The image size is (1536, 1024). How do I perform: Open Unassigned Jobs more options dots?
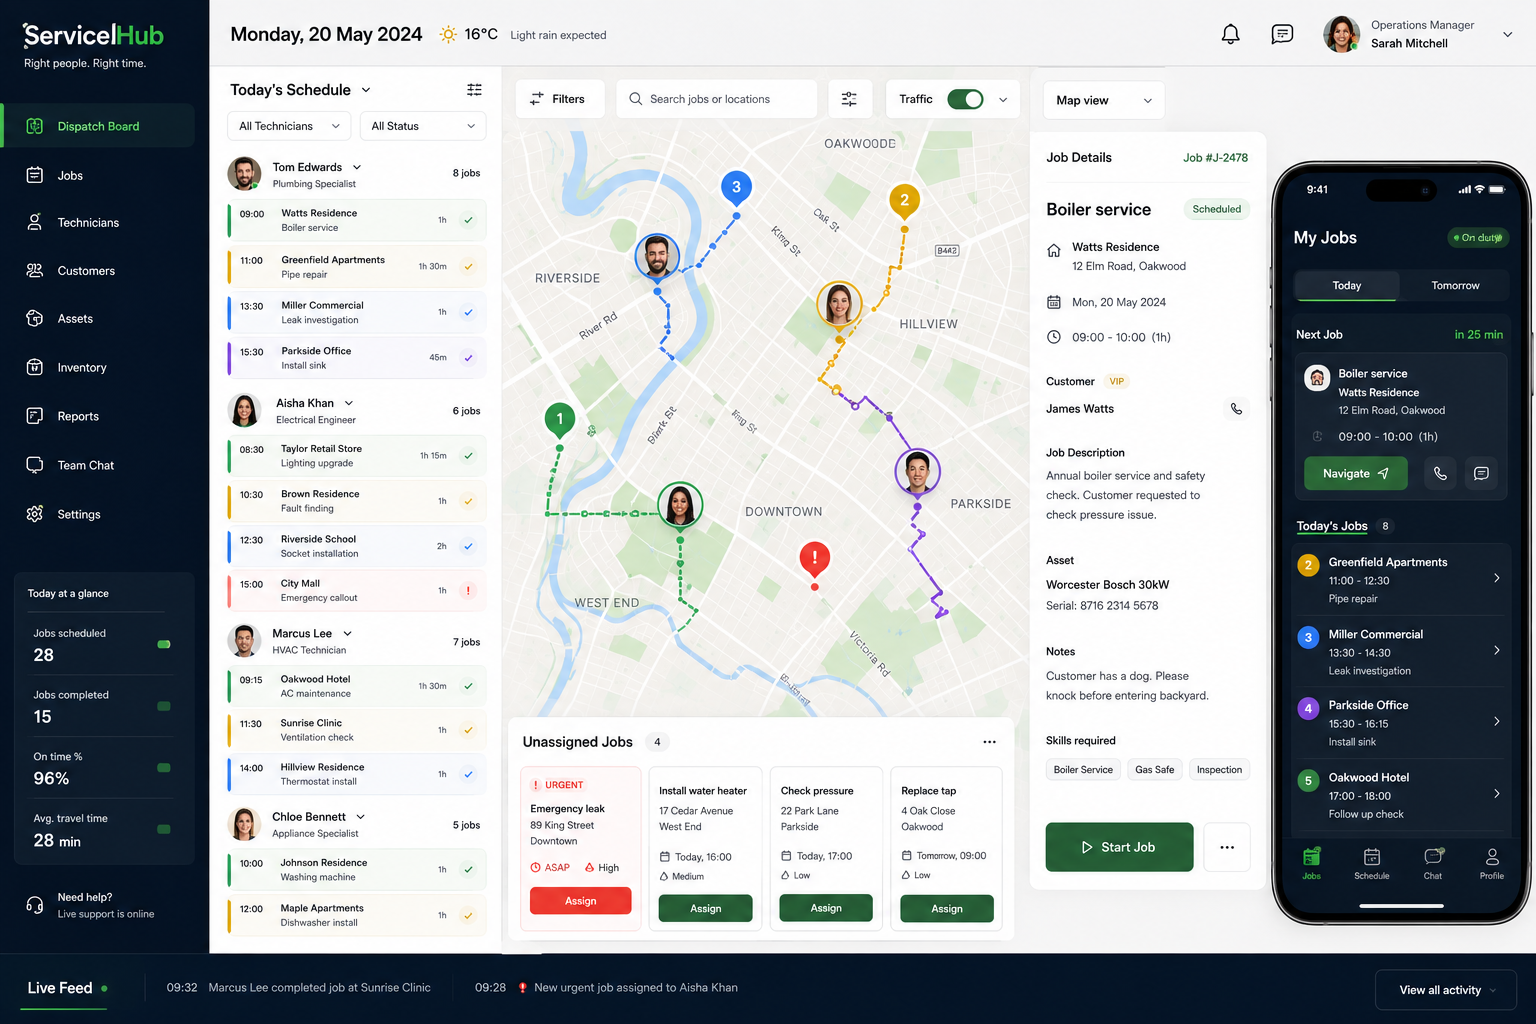[x=989, y=742]
